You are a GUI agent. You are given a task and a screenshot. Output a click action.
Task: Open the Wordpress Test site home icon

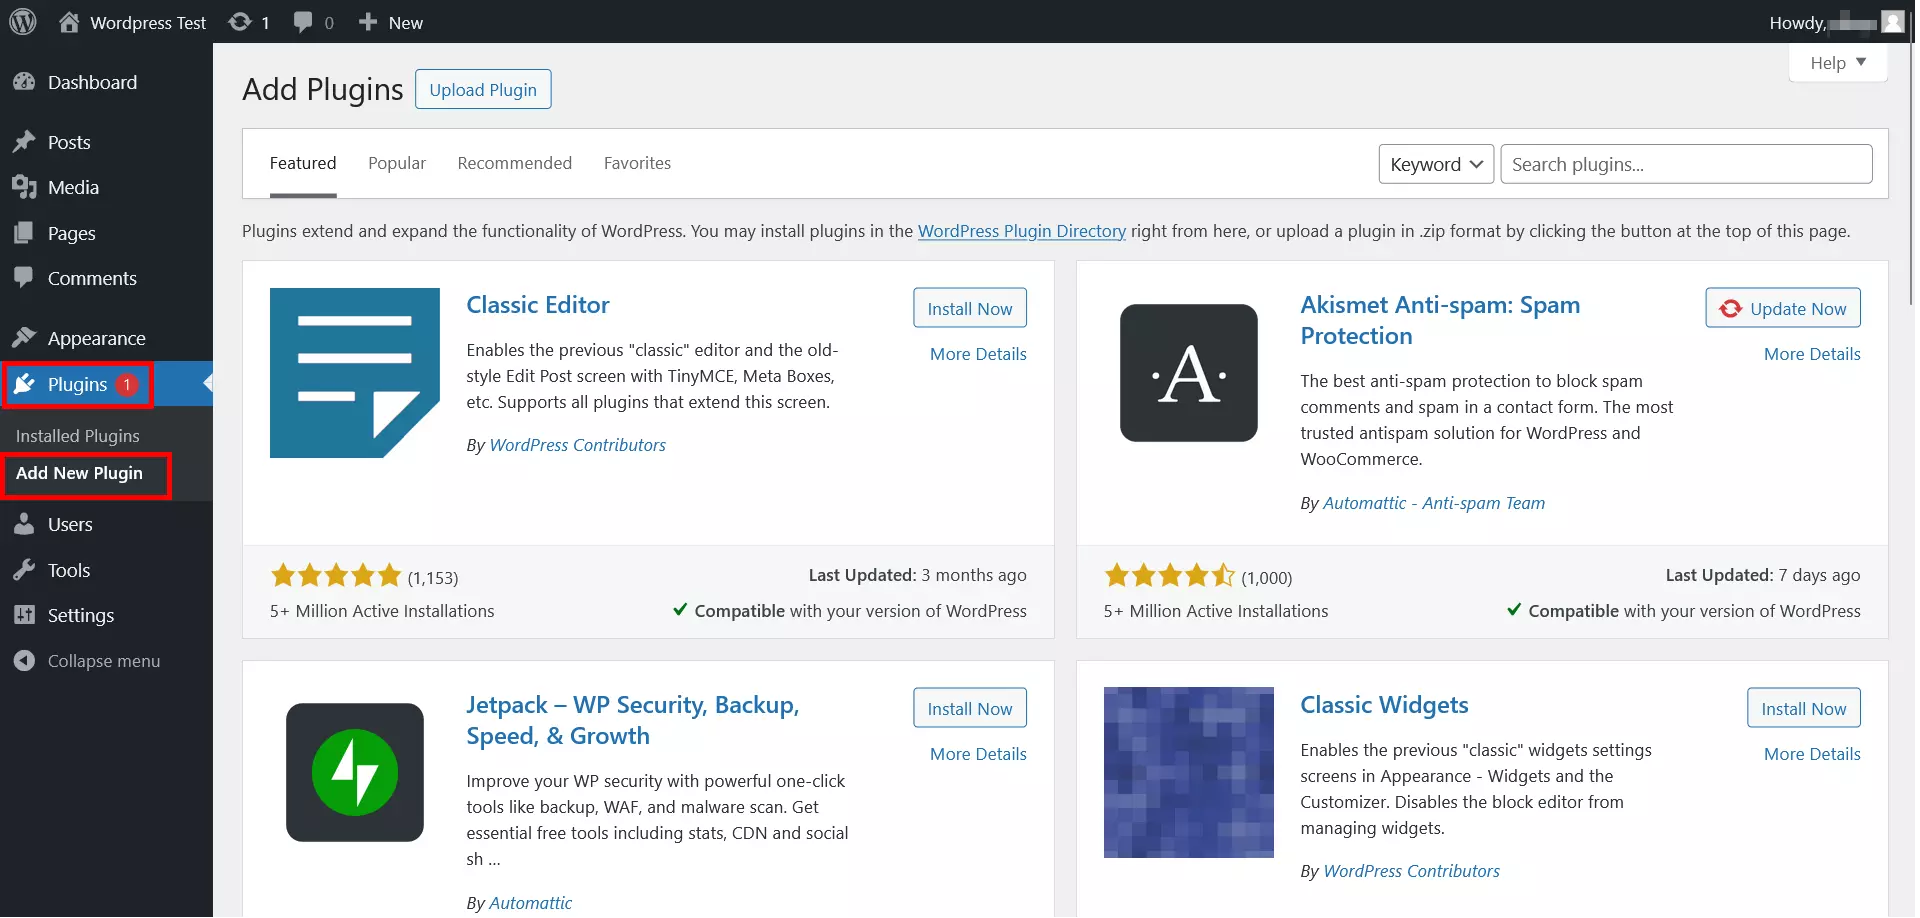(69, 22)
